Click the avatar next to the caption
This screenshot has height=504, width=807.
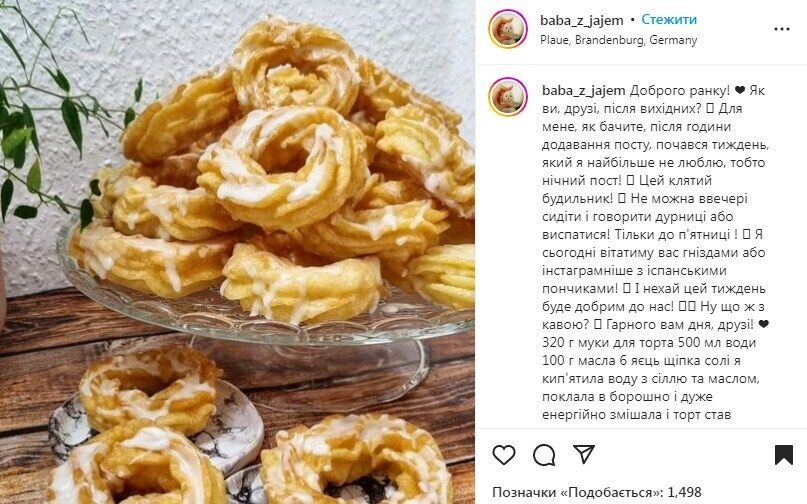(508, 97)
